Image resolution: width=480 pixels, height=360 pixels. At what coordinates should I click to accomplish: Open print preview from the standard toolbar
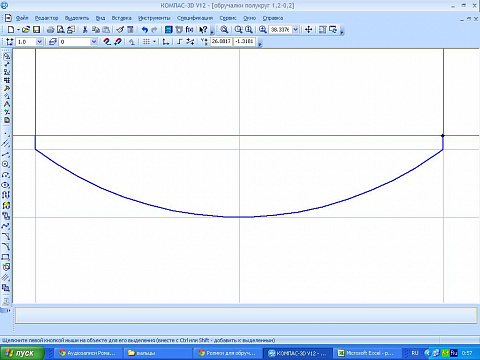pyautogui.click(x=61, y=30)
